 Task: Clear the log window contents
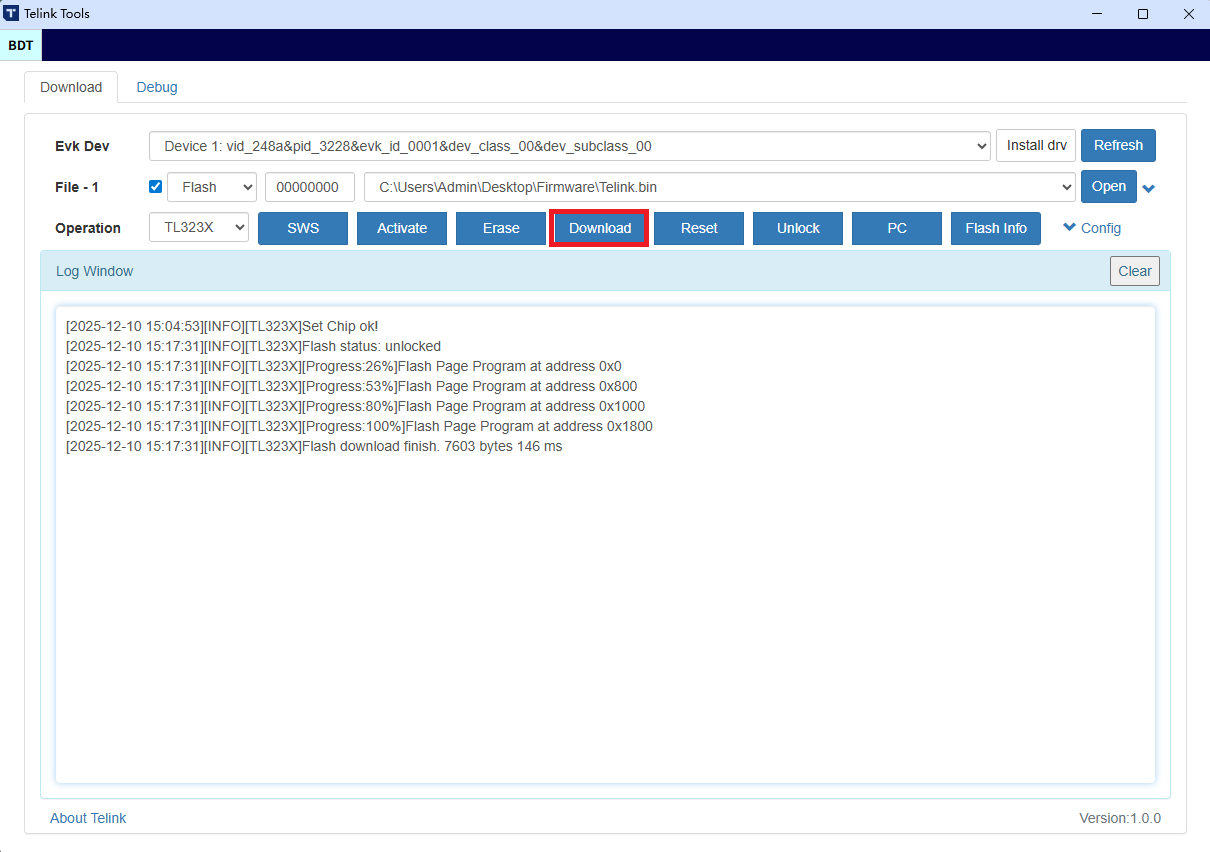1134,271
